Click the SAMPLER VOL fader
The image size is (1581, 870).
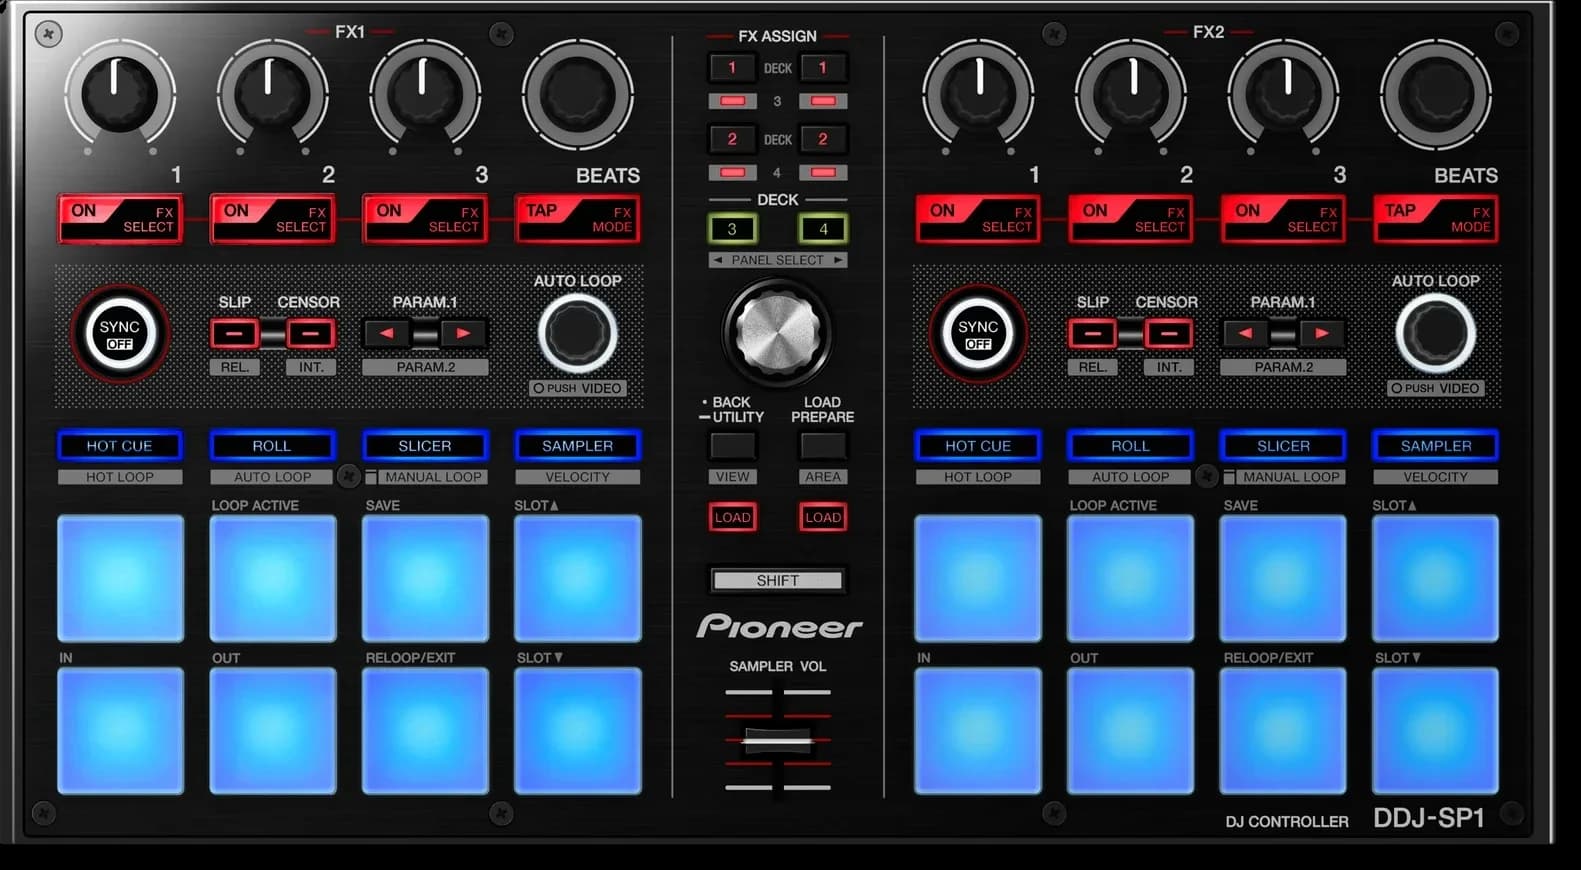point(778,741)
